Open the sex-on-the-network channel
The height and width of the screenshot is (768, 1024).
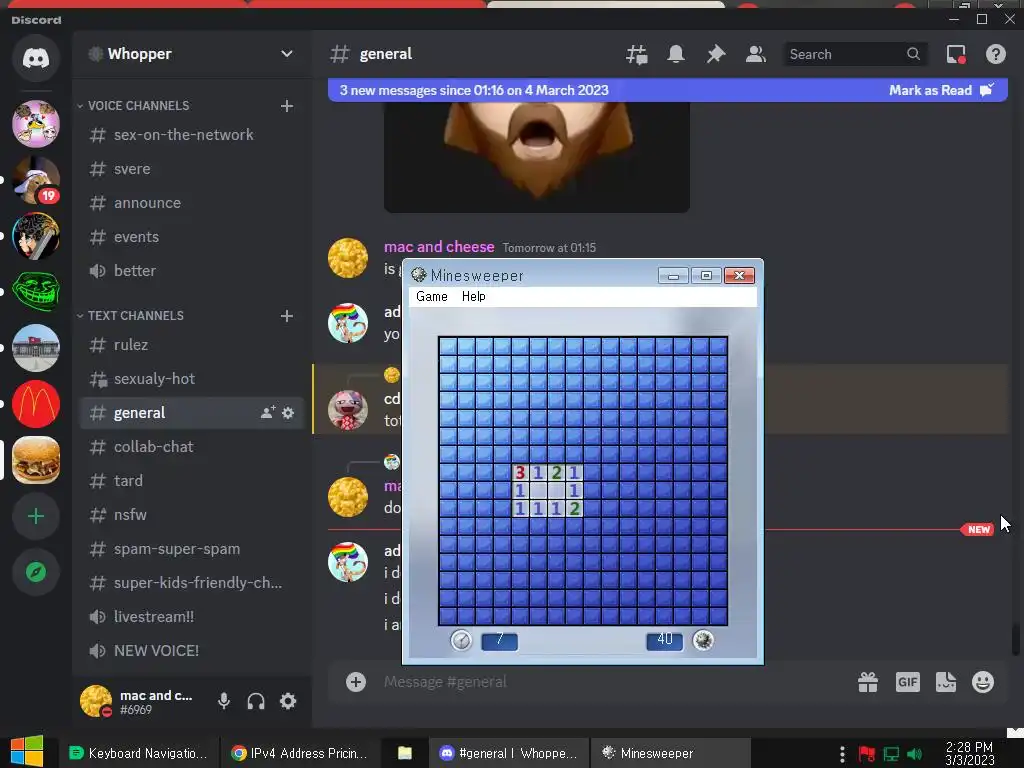191,135
